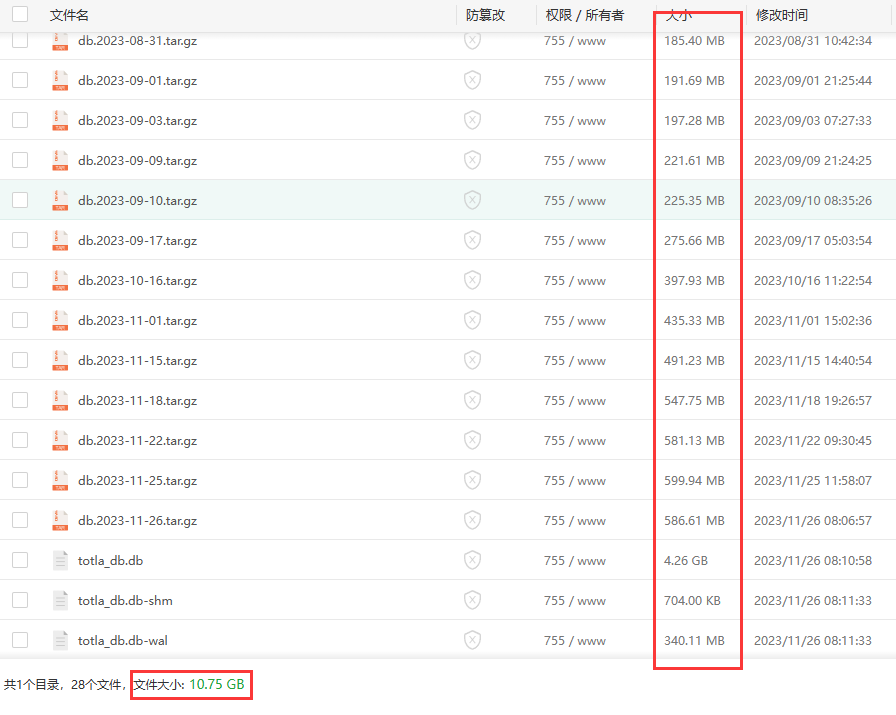Toggle tamper-proof shield for db.2023-09-09.tar.gz
This screenshot has width=896, height=715.
(472, 160)
